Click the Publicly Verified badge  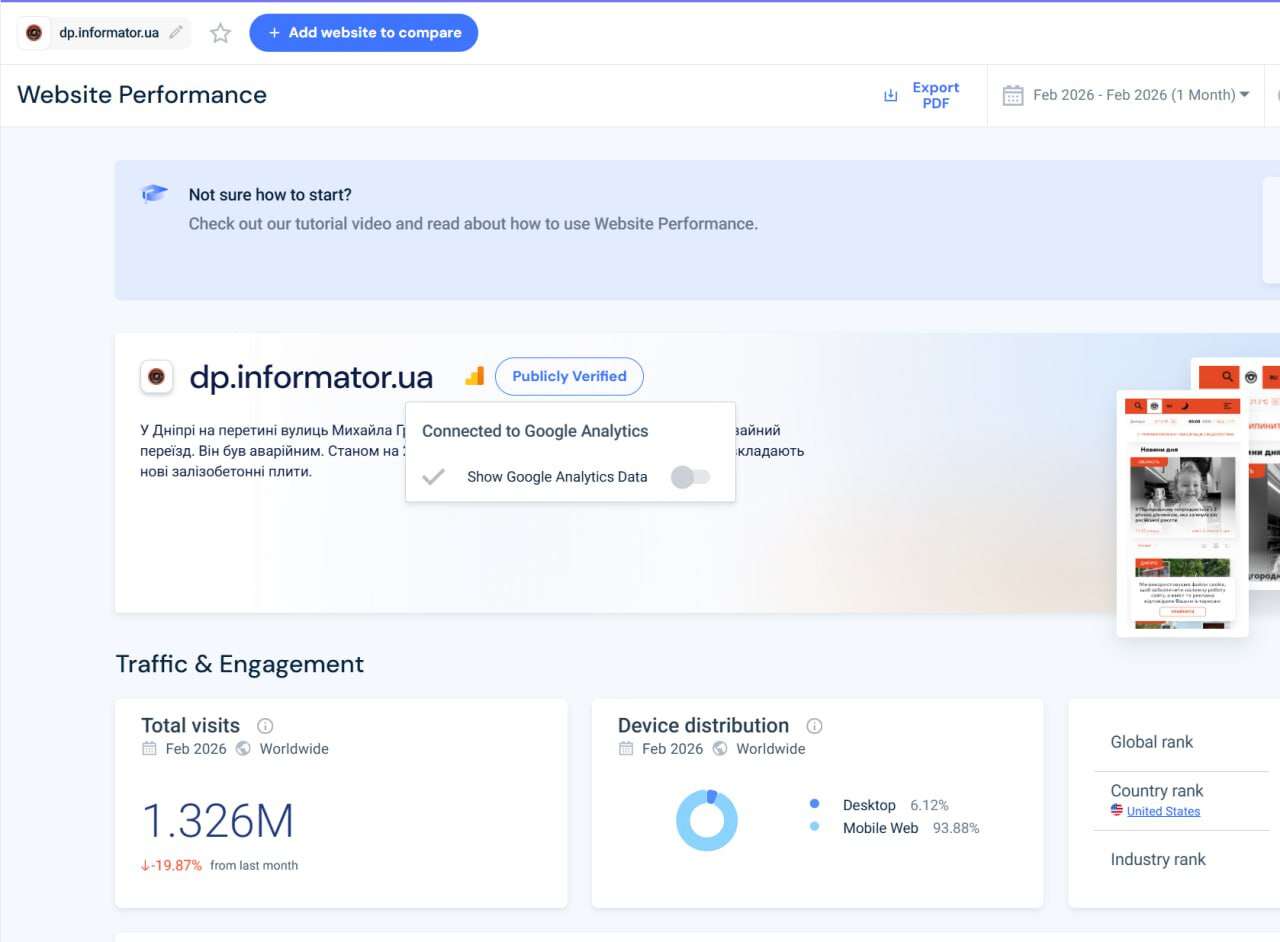(569, 376)
